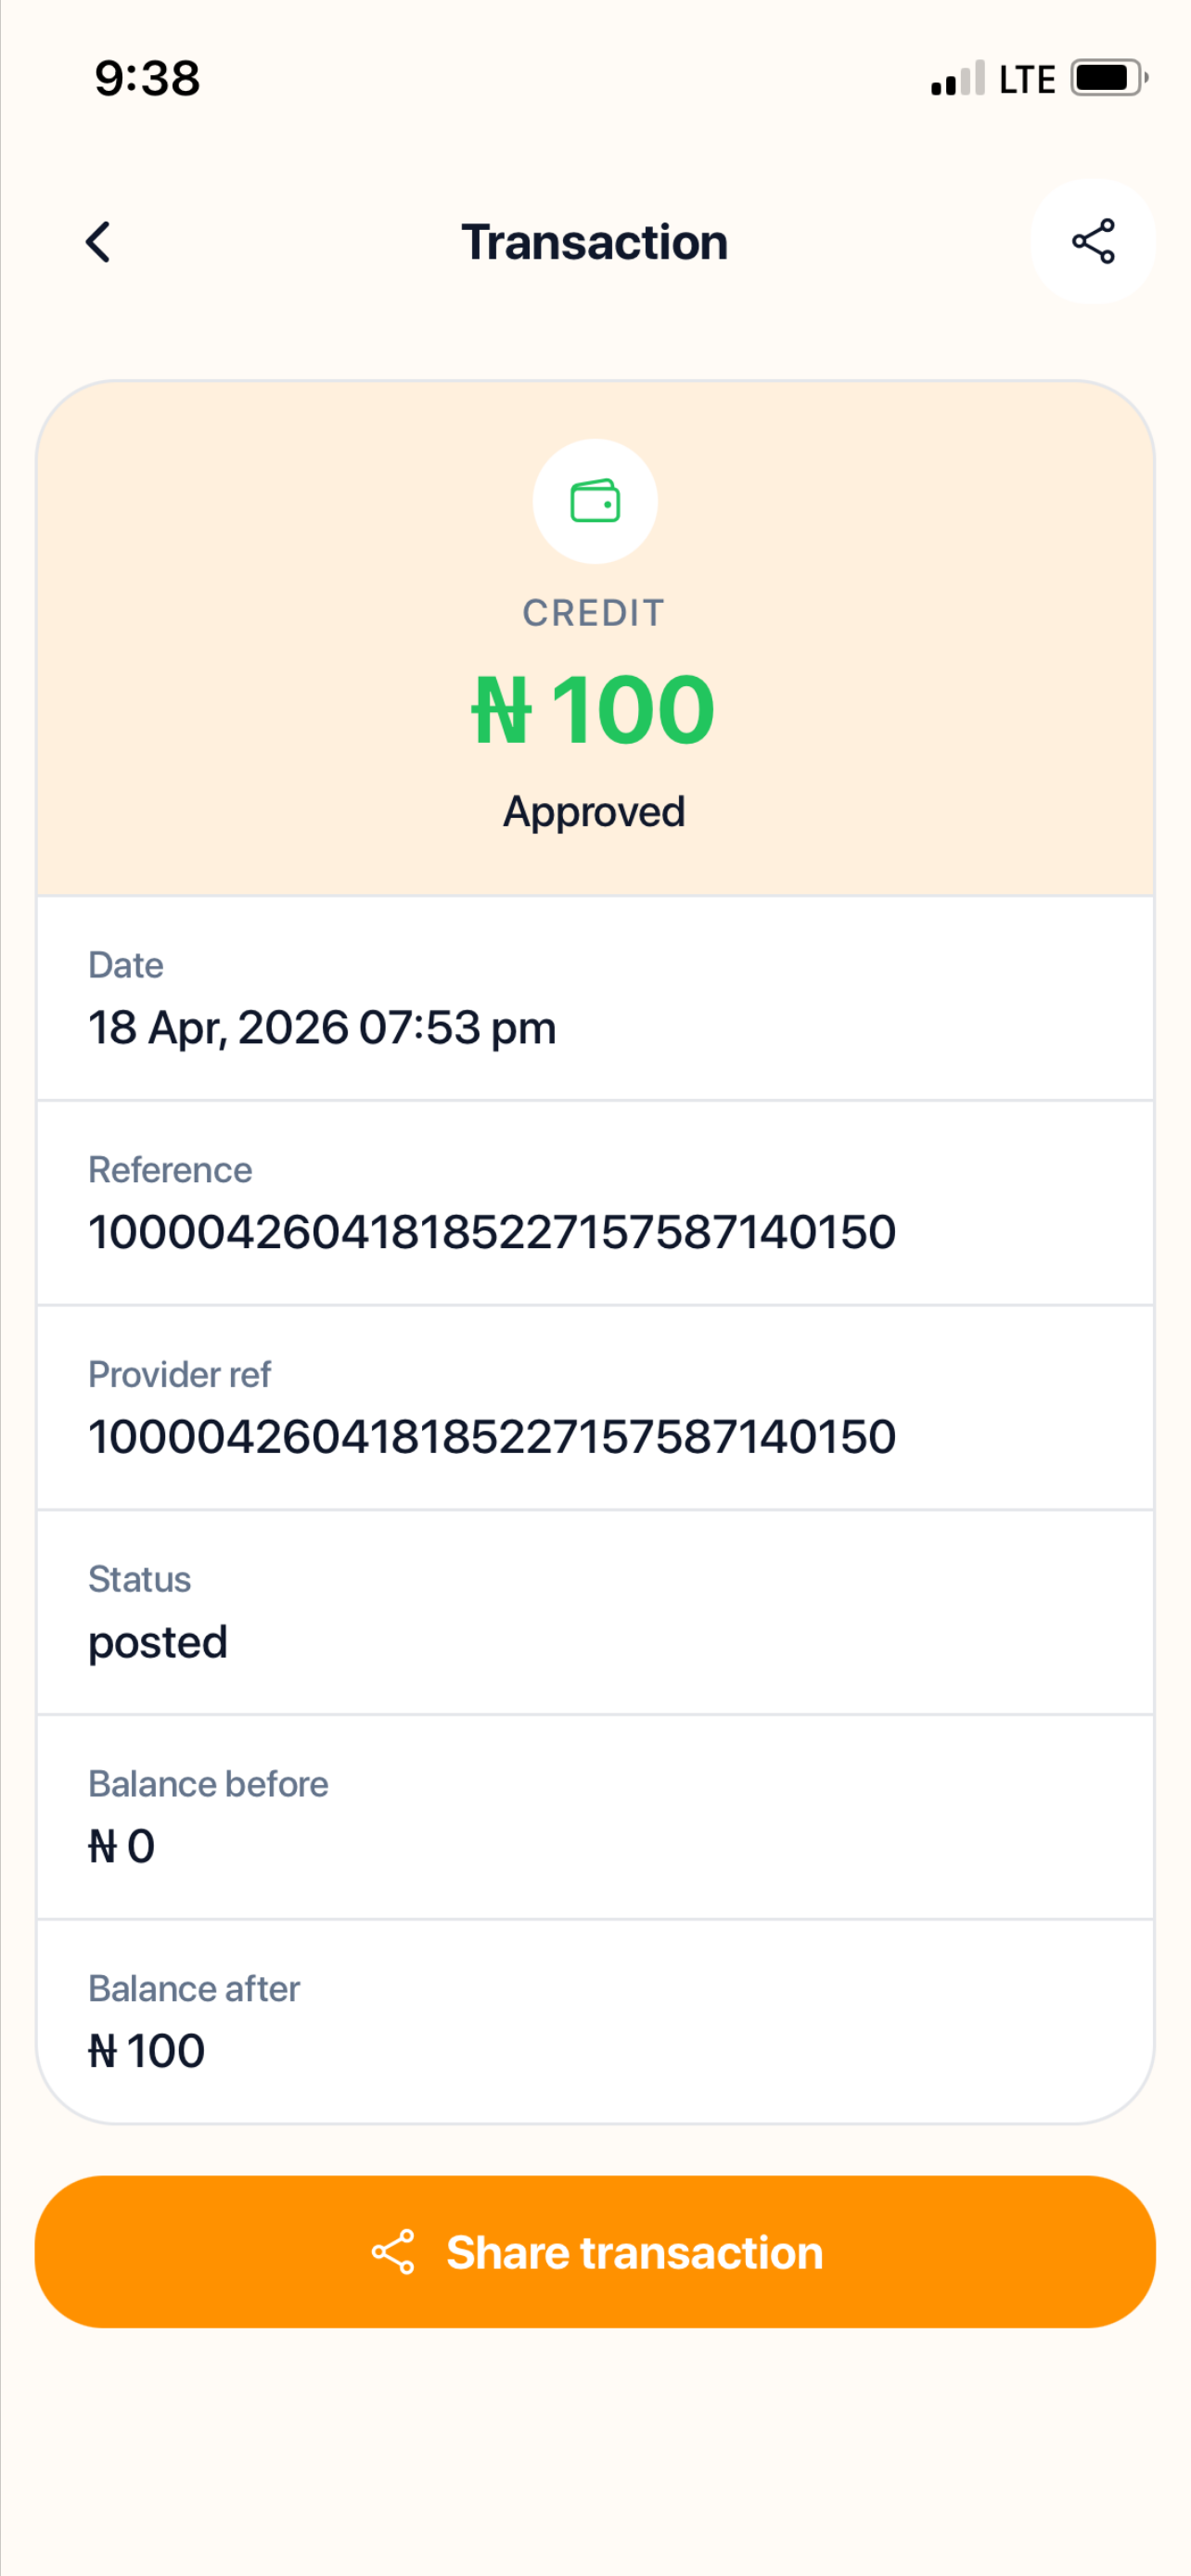Select the Balance after label

pos(194,1989)
